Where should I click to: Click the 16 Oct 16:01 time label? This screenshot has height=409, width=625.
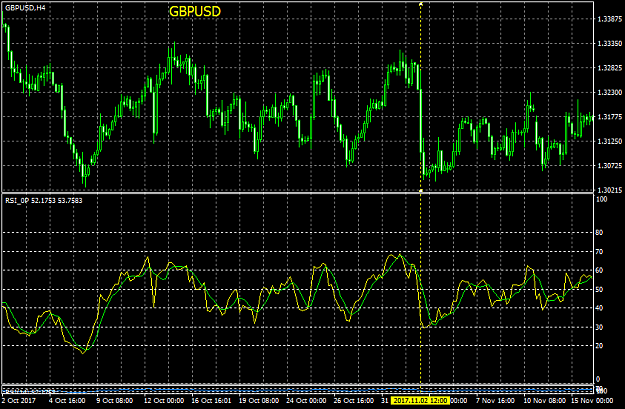pos(211,401)
